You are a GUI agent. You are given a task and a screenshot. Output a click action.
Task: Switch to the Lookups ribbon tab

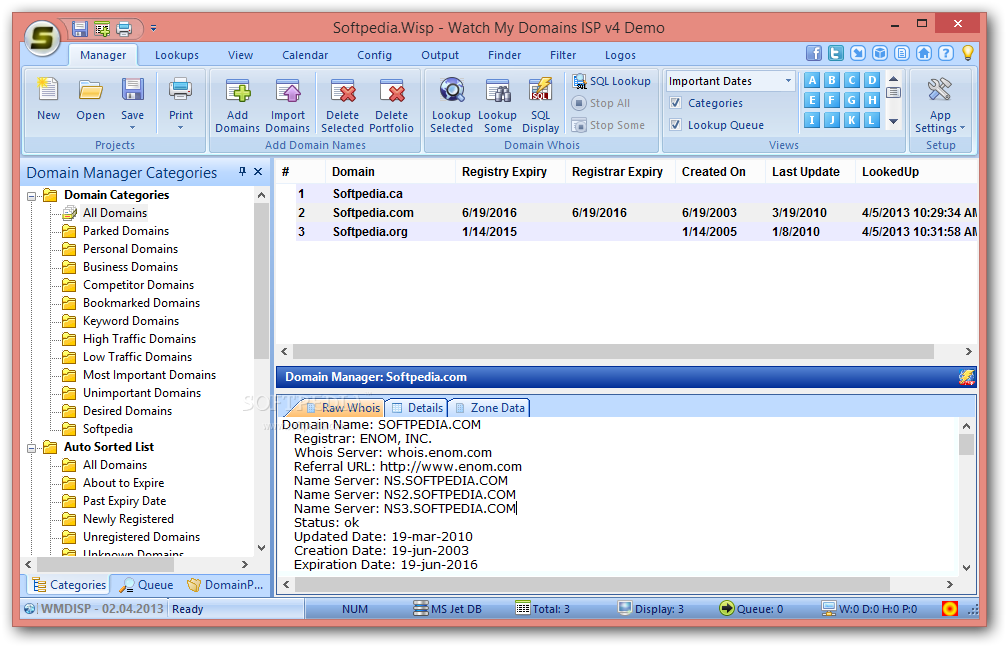pyautogui.click(x=177, y=55)
